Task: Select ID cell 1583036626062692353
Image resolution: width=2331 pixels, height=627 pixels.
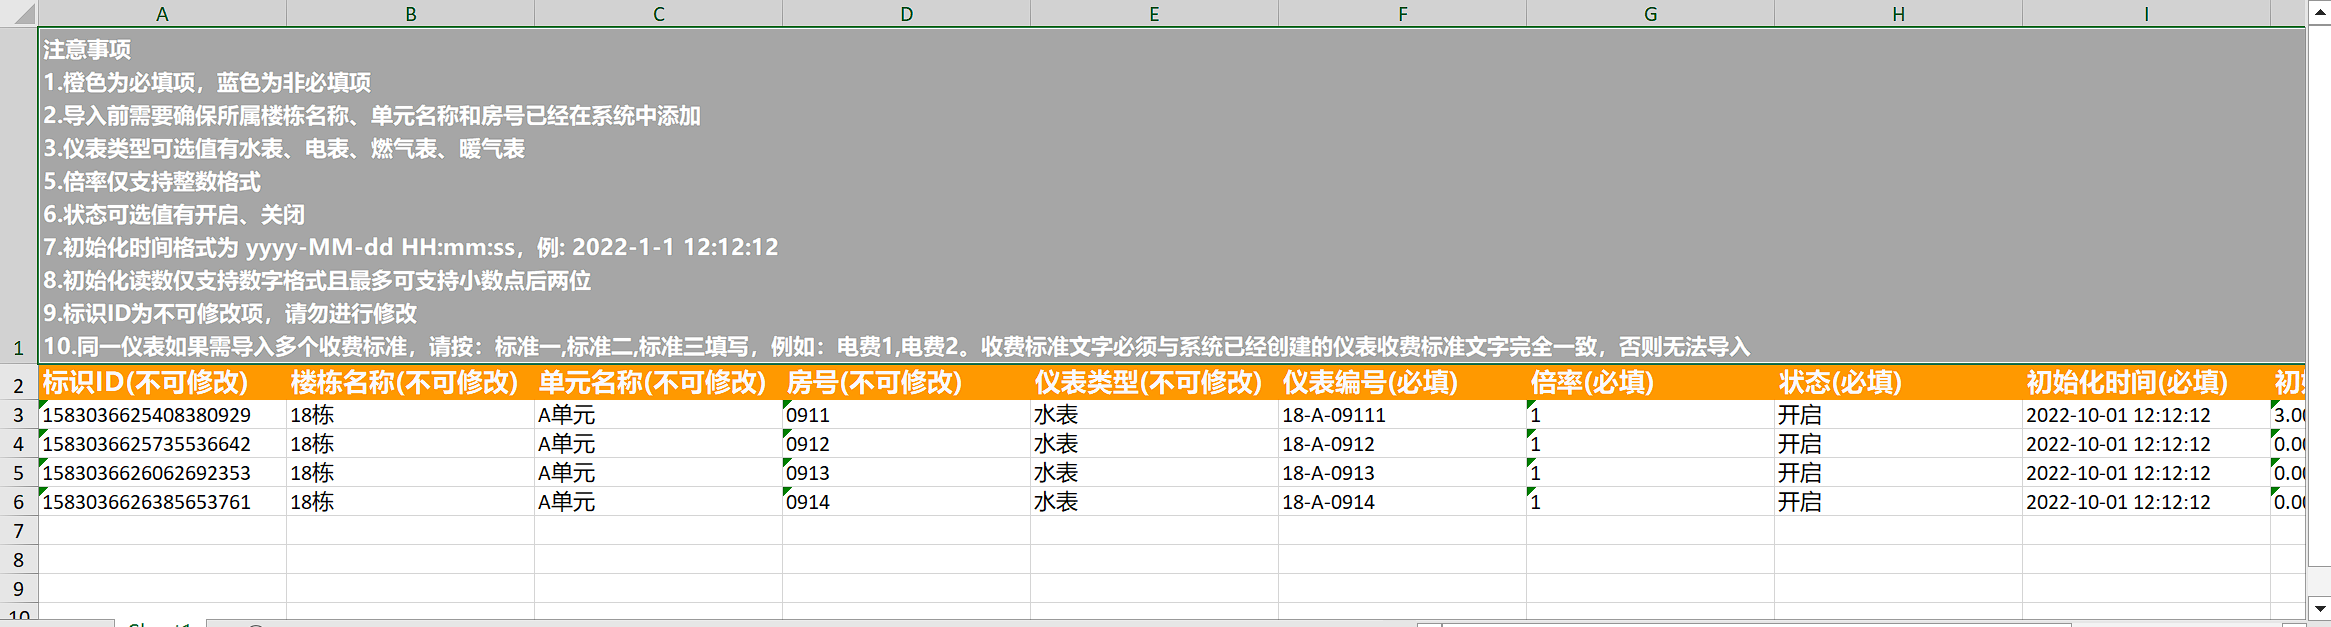Action: coord(162,473)
